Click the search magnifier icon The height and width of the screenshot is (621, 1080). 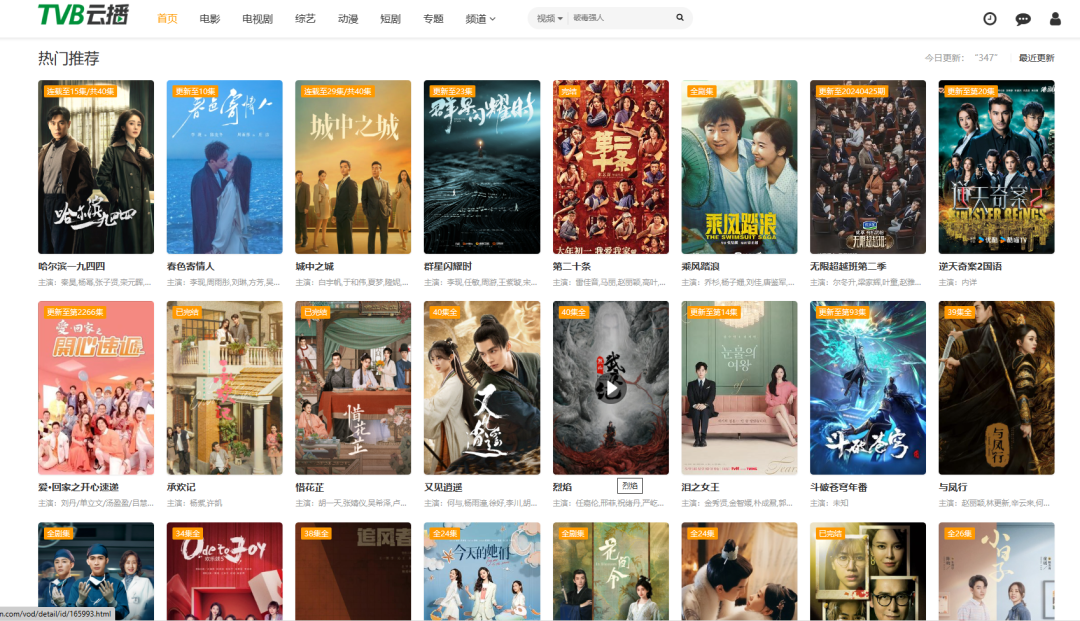click(680, 18)
